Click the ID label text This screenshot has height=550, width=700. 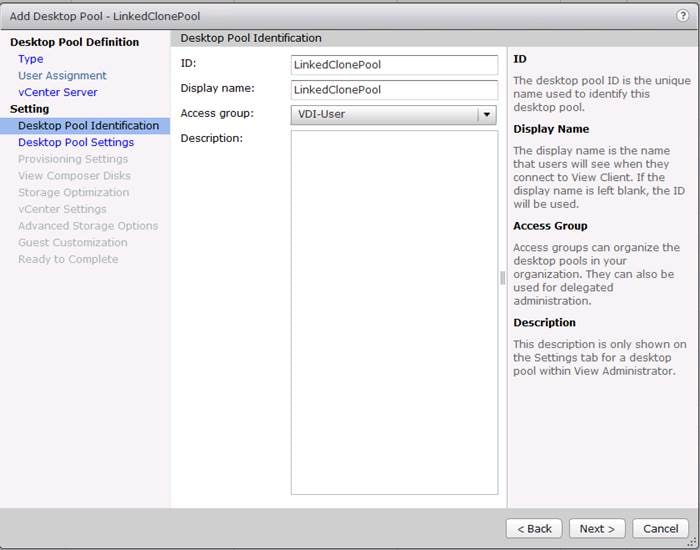point(188,63)
